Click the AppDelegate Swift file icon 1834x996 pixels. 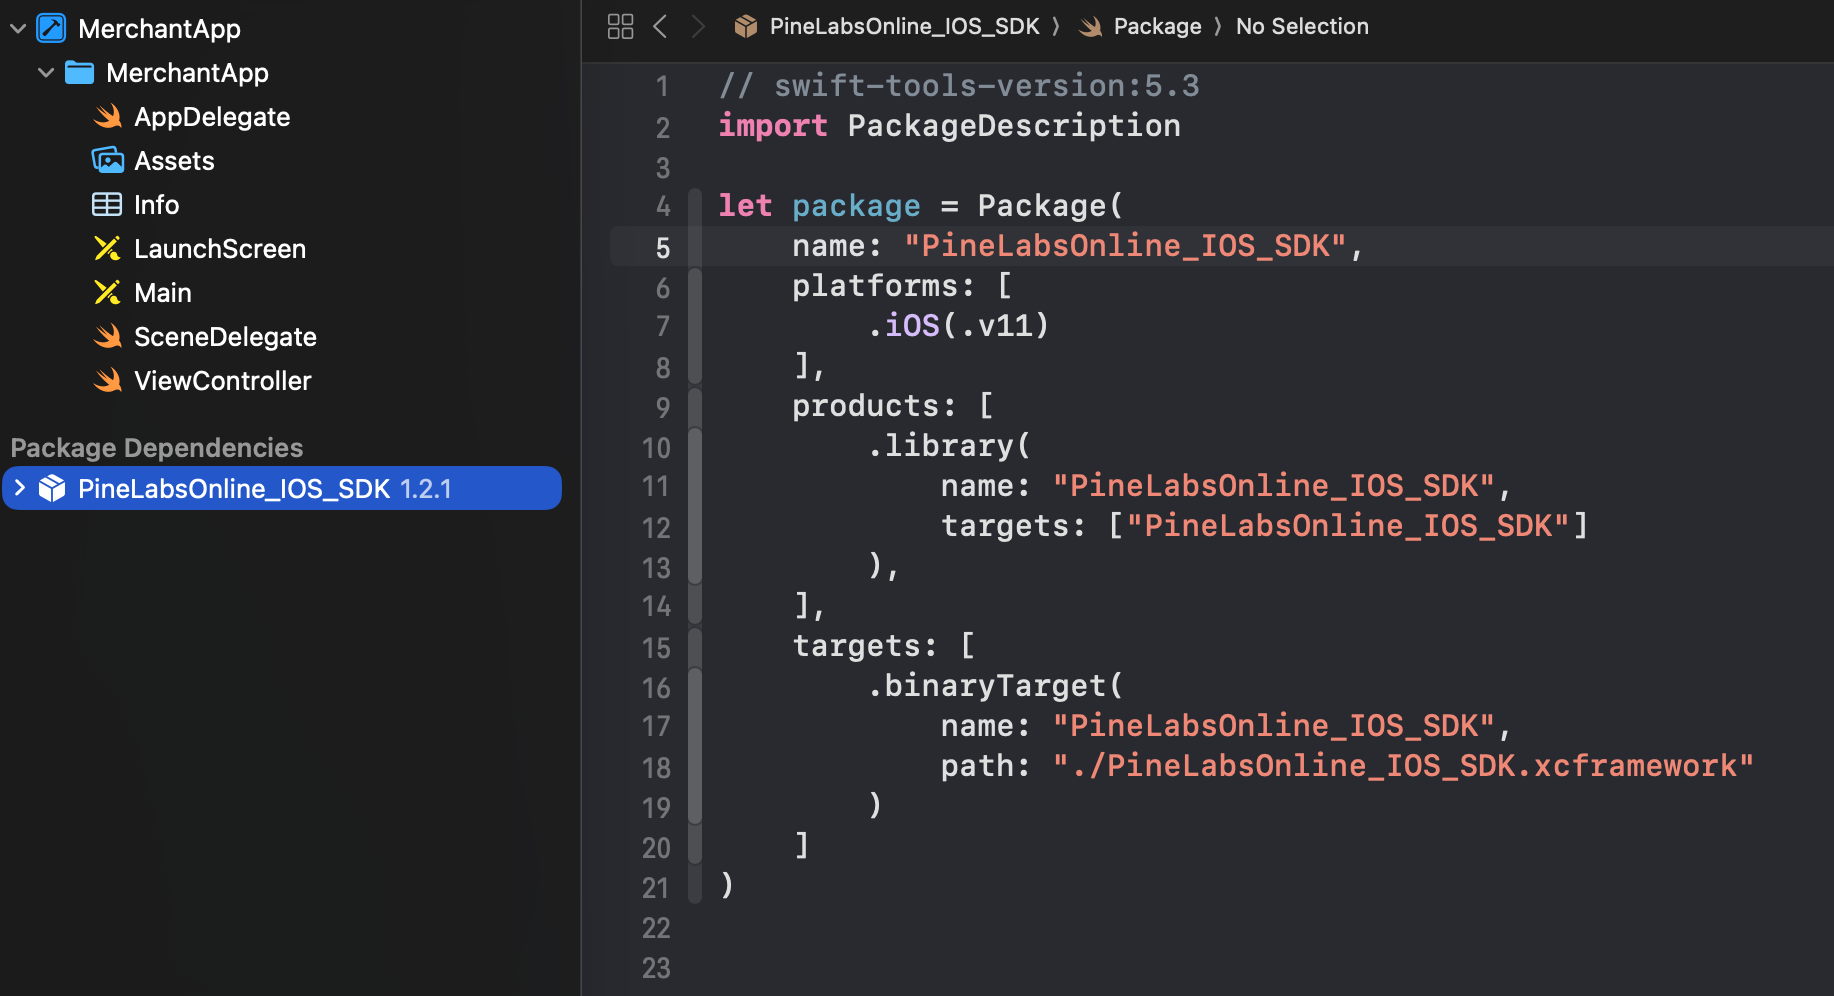(107, 117)
